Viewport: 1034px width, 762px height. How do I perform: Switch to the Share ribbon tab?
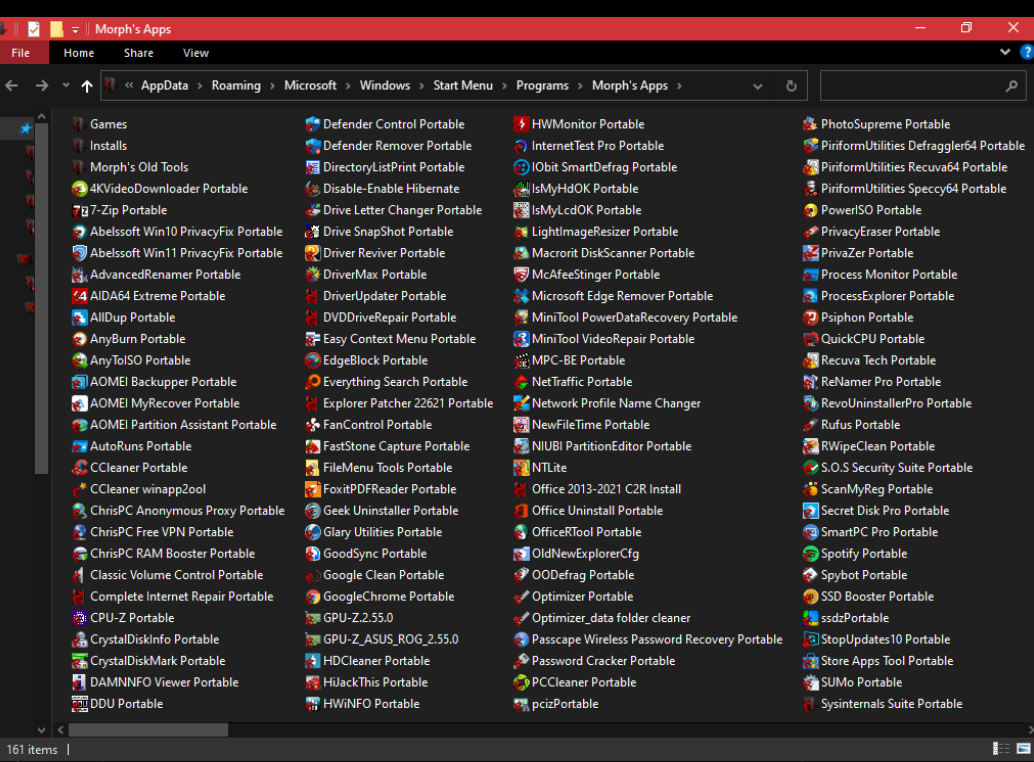click(138, 53)
